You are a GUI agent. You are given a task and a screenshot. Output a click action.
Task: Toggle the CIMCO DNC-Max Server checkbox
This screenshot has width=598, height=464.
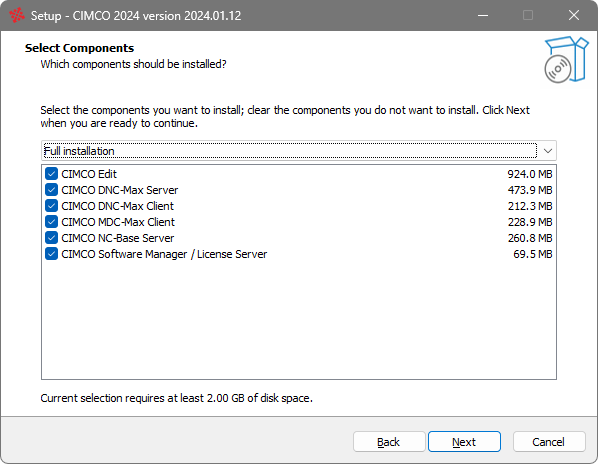51,190
